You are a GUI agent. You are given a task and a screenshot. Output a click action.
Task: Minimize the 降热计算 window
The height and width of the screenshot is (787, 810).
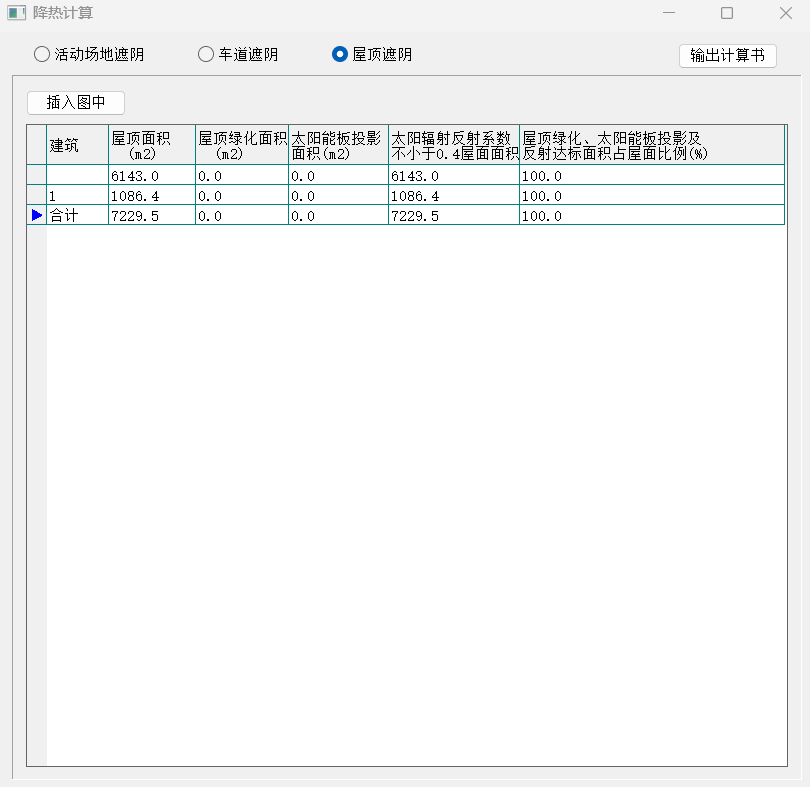670,13
